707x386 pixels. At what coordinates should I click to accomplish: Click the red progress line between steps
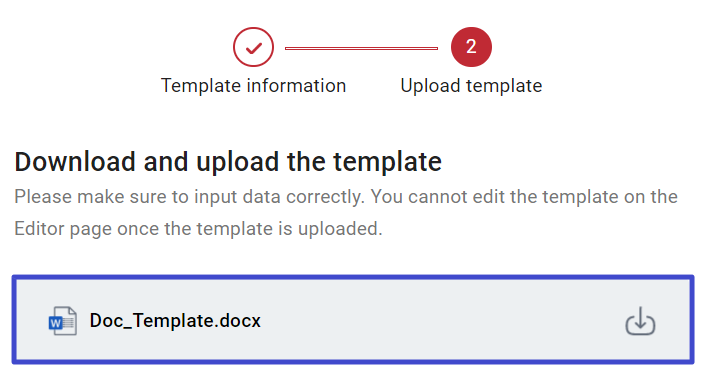pos(361,48)
